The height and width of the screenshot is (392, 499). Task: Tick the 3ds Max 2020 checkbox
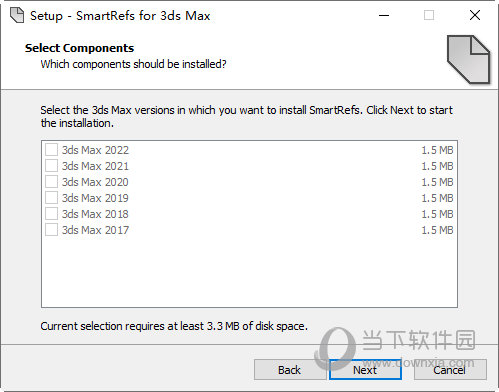[x=51, y=182]
